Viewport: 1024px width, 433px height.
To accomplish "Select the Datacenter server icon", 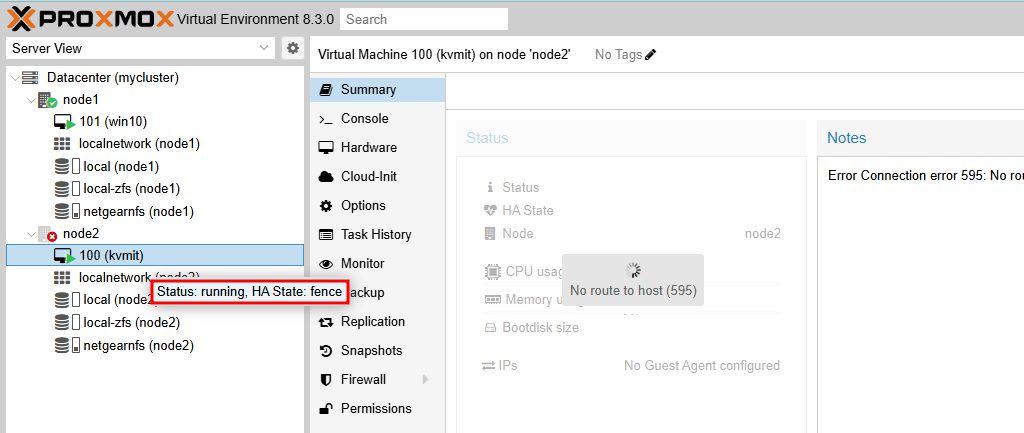I will click(x=30, y=78).
